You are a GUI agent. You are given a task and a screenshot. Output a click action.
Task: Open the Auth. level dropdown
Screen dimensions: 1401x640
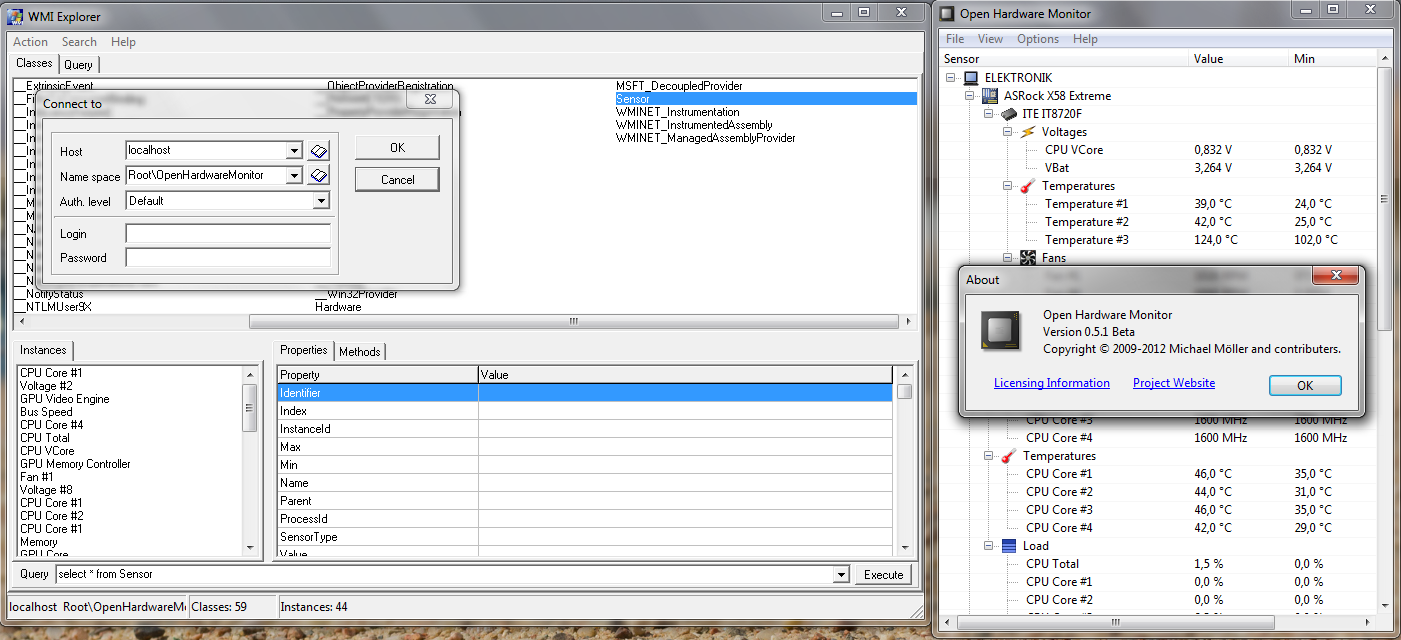click(320, 201)
